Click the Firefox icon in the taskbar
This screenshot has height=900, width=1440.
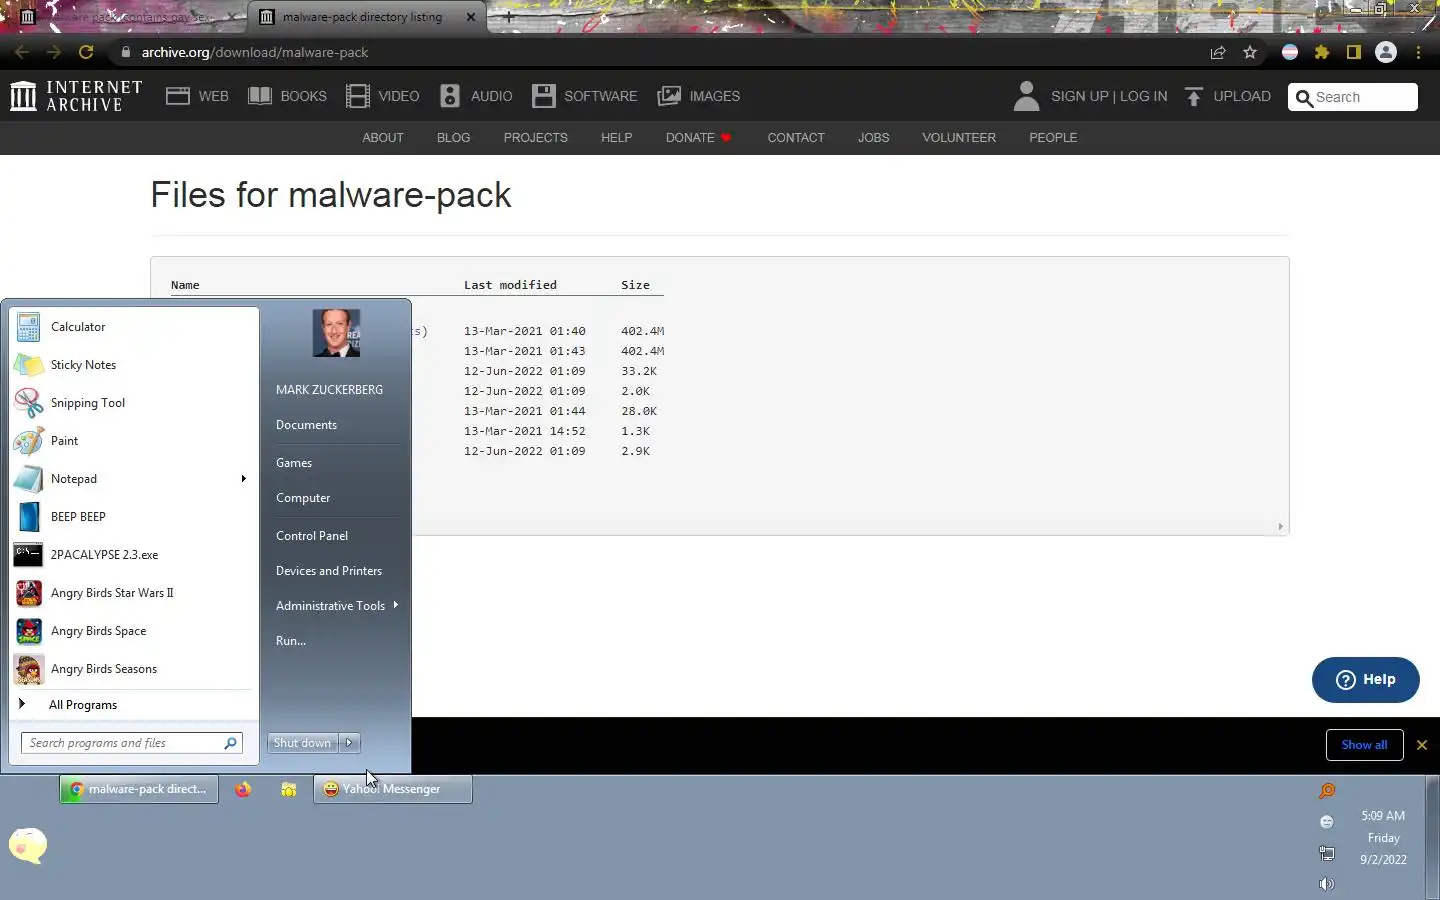[x=243, y=789]
